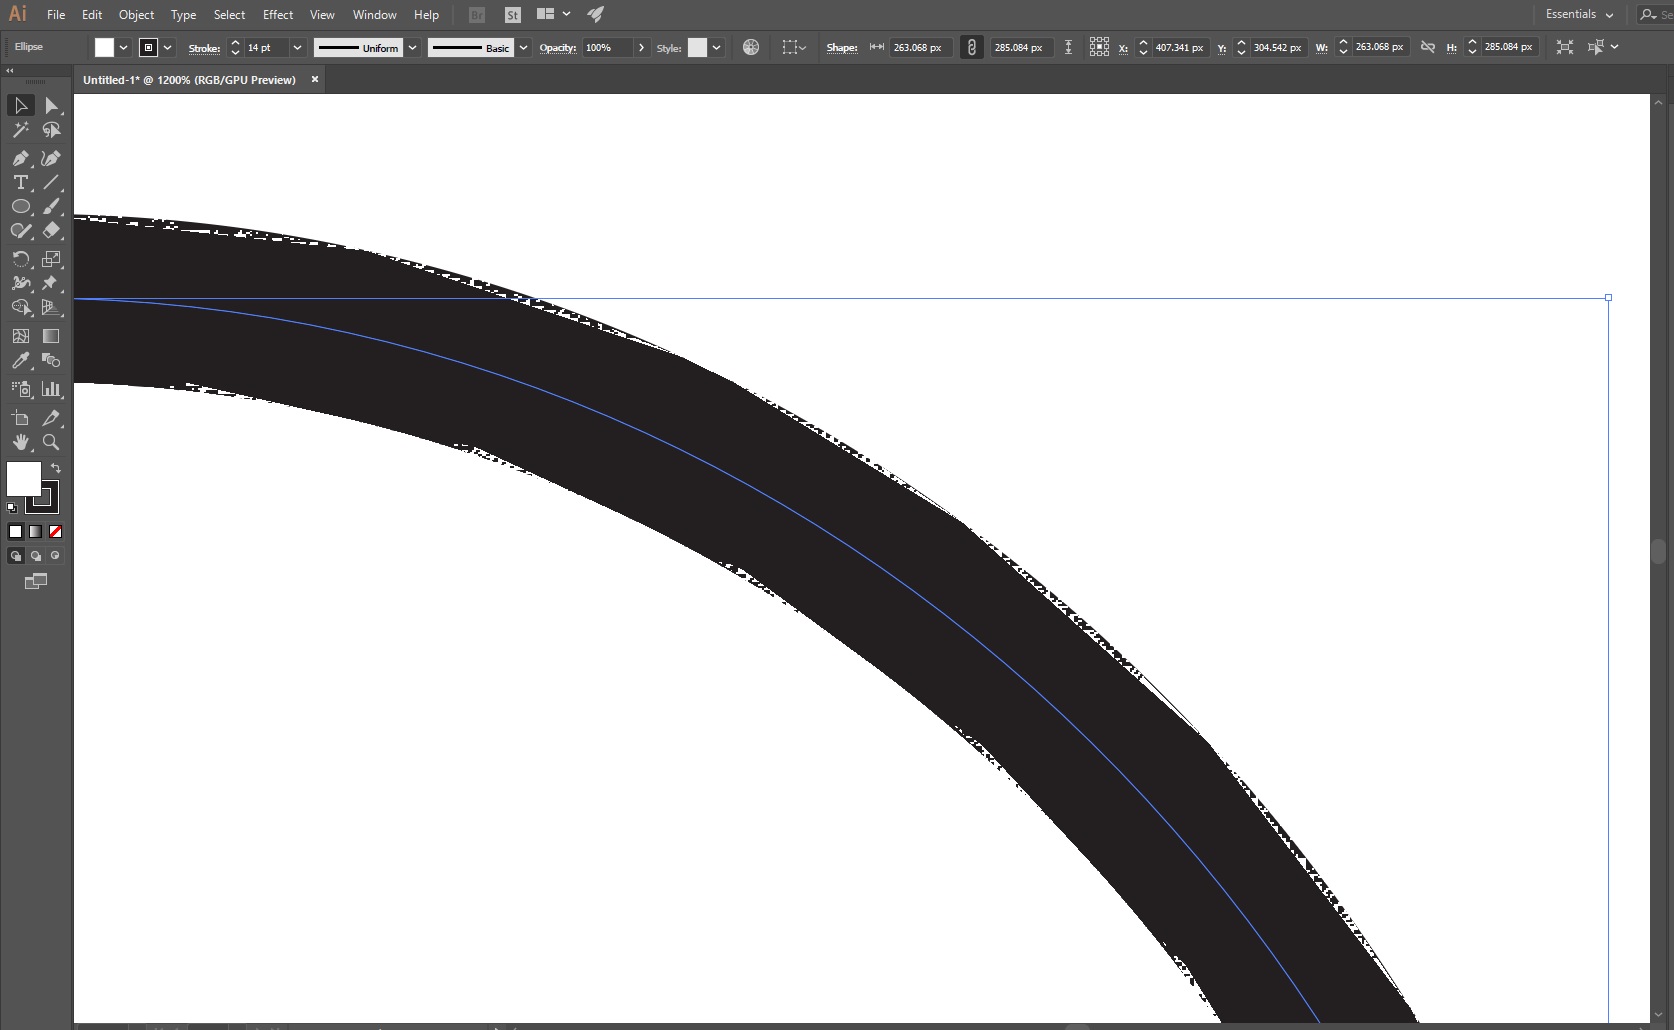Open the File menu
The height and width of the screenshot is (1030, 1674).
[56, 14]
